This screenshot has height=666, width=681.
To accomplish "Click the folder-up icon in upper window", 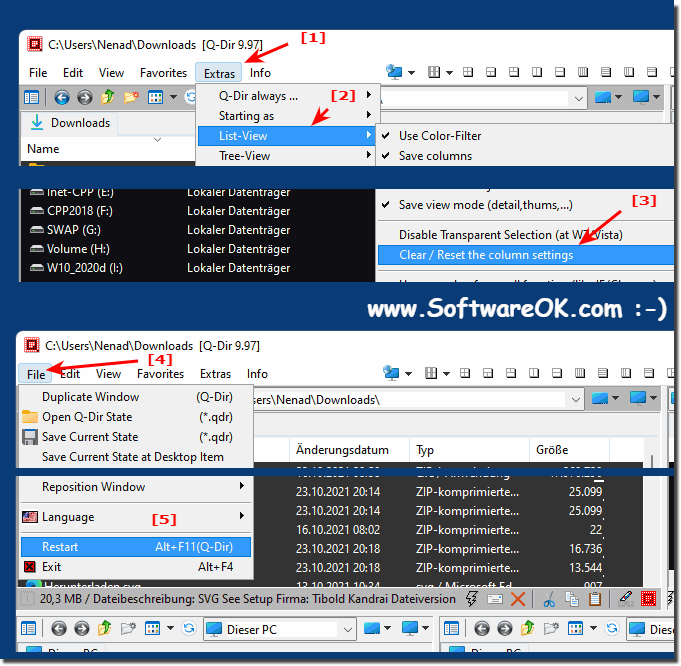I will click(108, 97).
